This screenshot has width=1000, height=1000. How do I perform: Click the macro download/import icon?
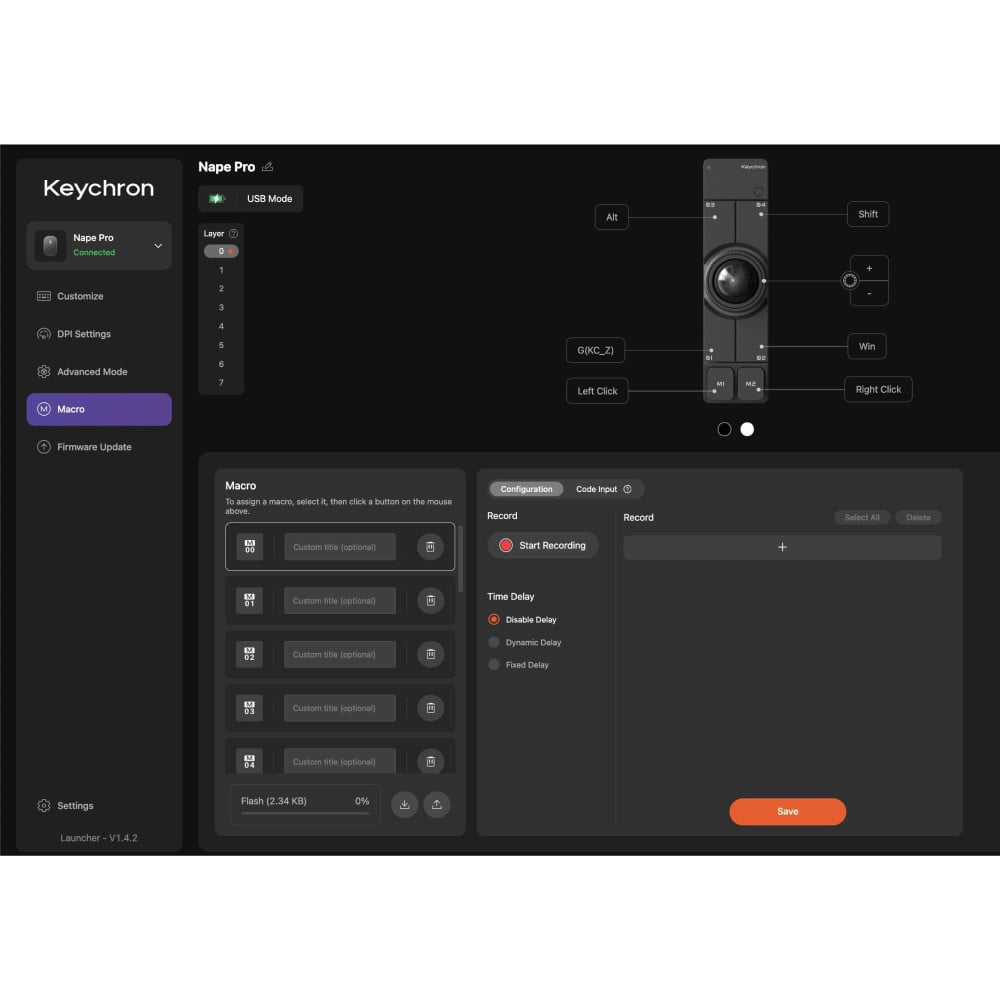point(404,804)
